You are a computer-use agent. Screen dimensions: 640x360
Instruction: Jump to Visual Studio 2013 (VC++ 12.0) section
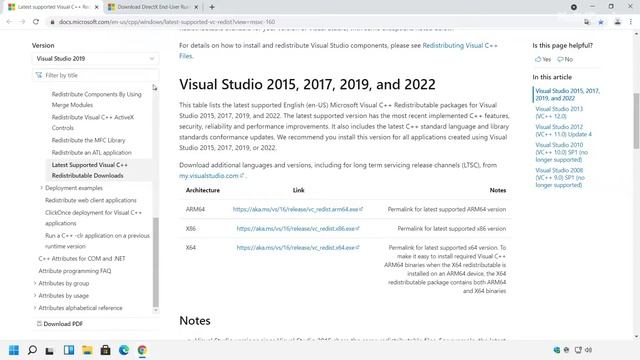coord(559,112)
